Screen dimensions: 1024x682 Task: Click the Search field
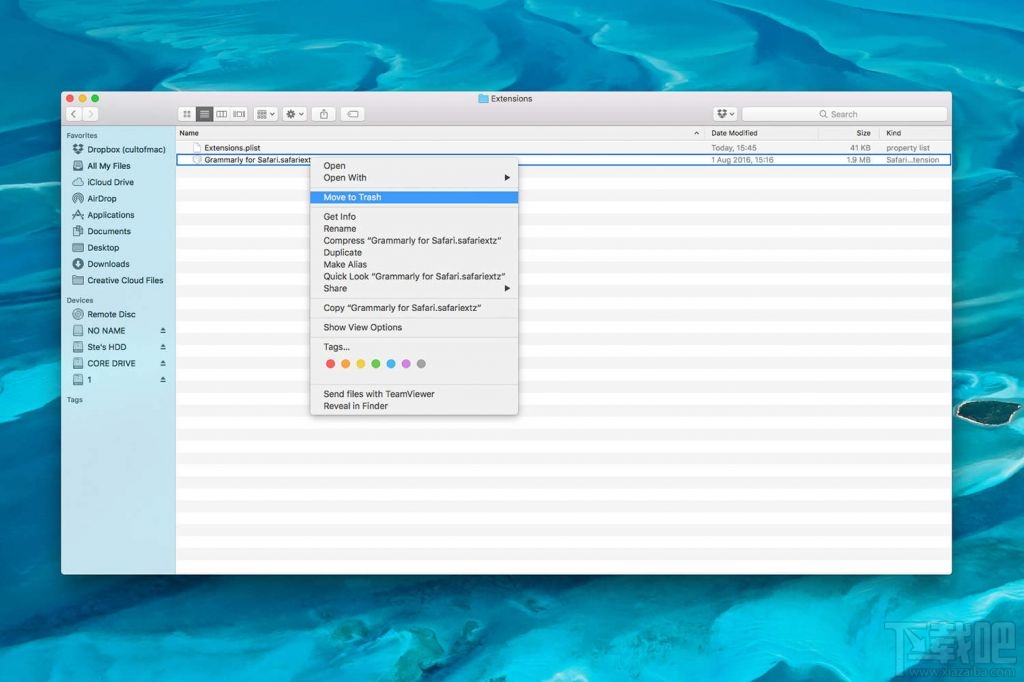(844, 115)
